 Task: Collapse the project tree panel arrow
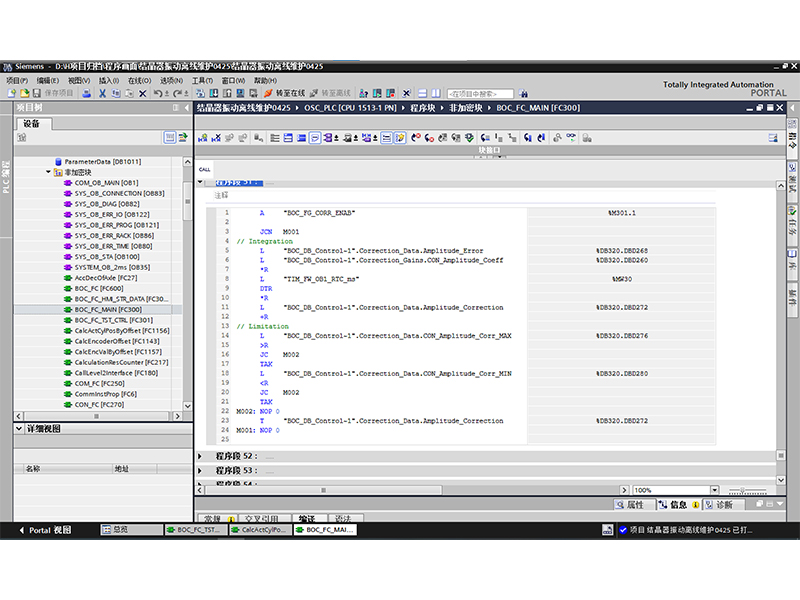[187, 108]
